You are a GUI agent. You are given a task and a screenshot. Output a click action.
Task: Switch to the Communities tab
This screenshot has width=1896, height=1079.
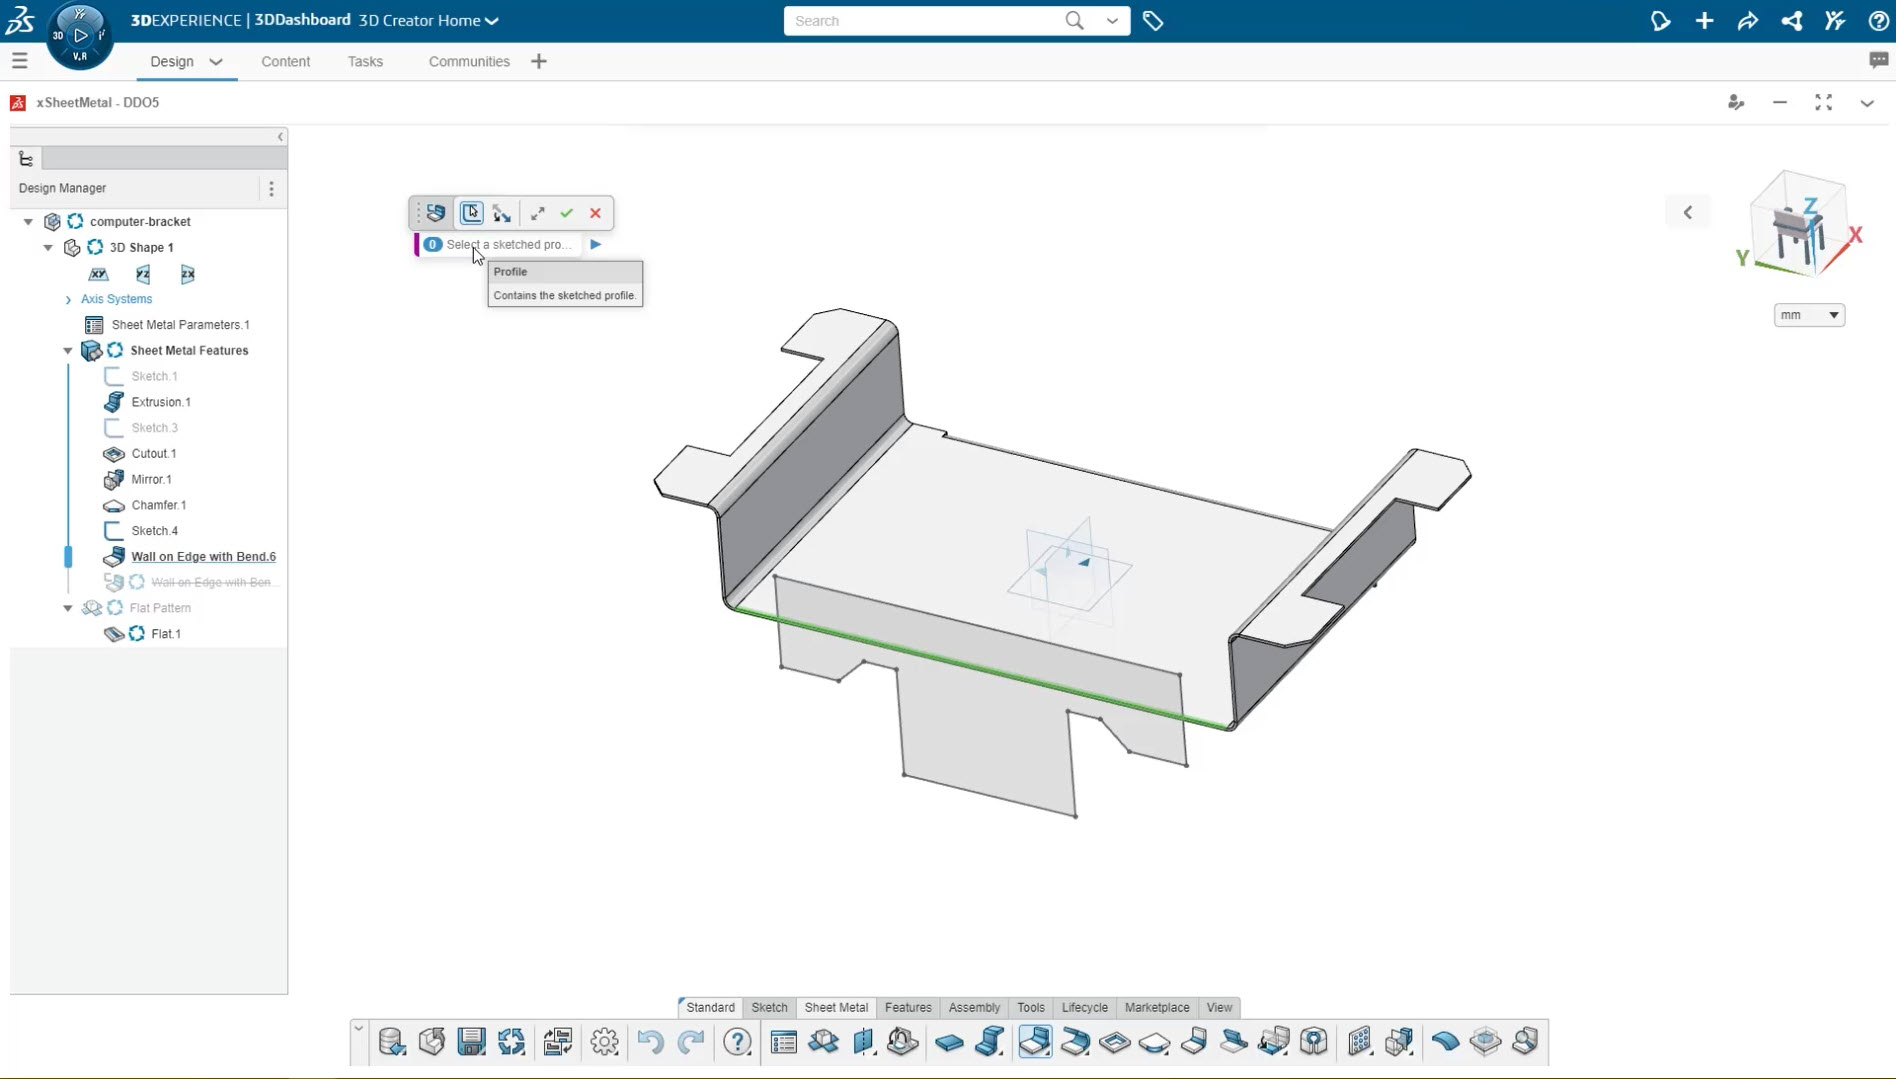point(469,62)
